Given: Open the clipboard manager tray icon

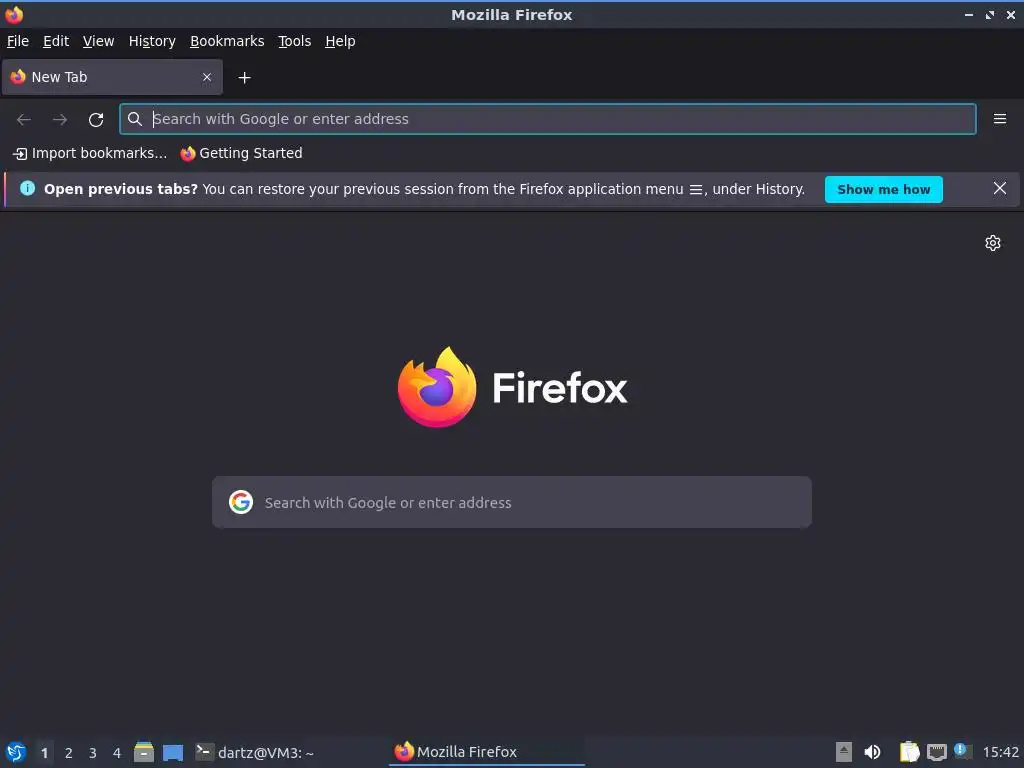Looking at the screenshot, I should click(909, 752).
